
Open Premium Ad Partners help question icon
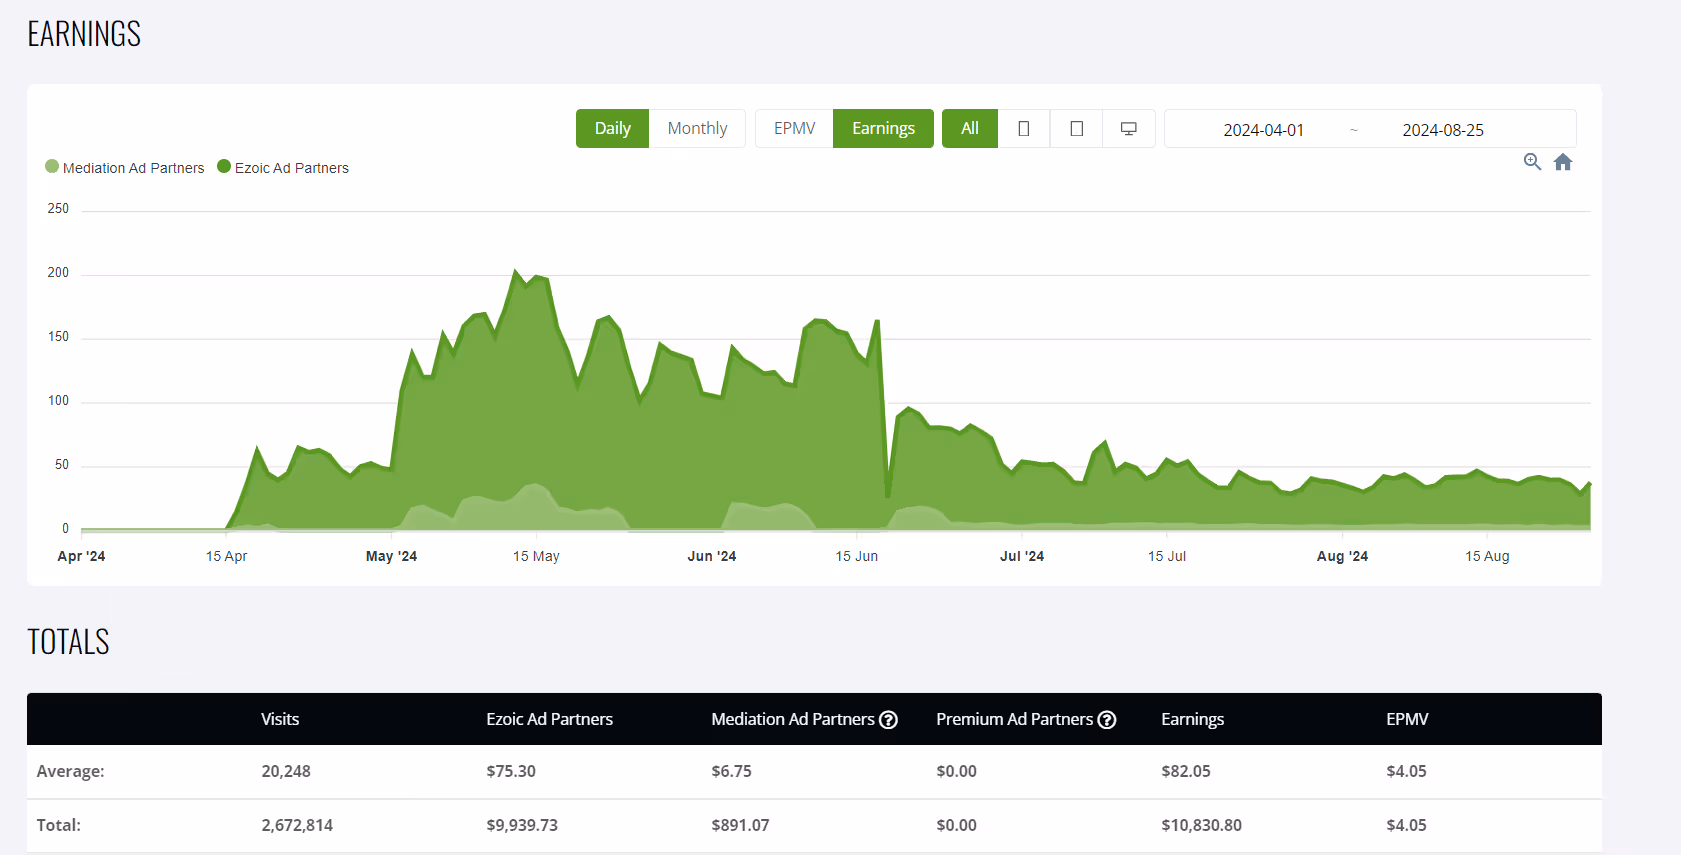(x=1107, y=720)
